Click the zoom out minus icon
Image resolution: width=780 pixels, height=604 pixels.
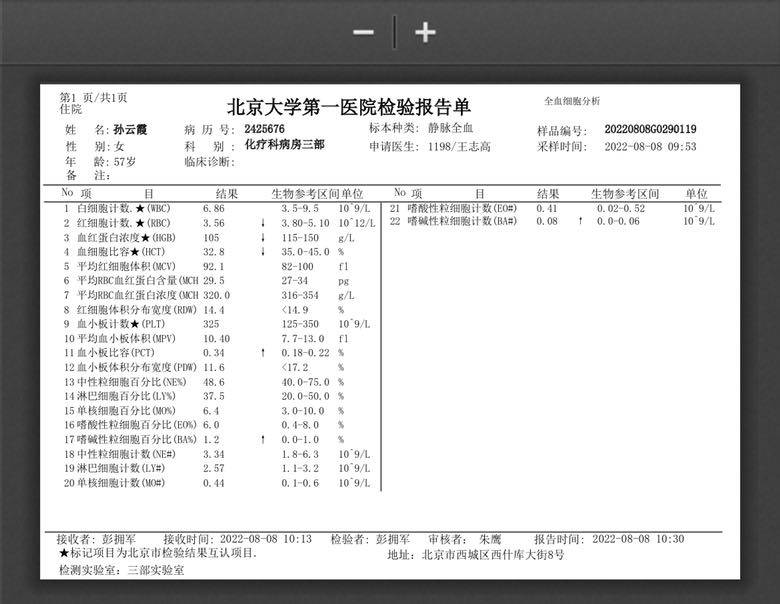pyautogui.click(x=363, y=32)
